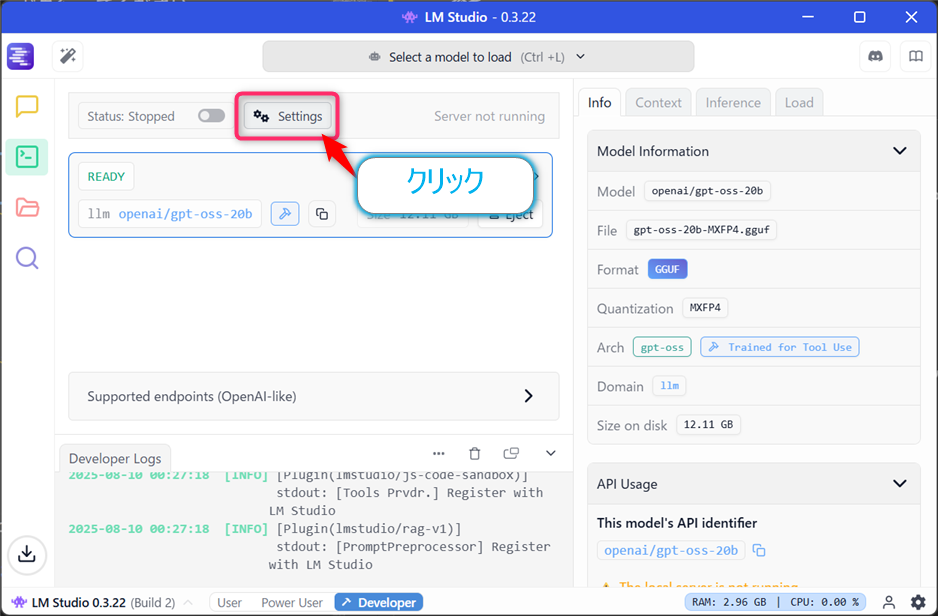
Task: Click the llm openai/gpt-oss-20b model name
Action: point(170,214)
